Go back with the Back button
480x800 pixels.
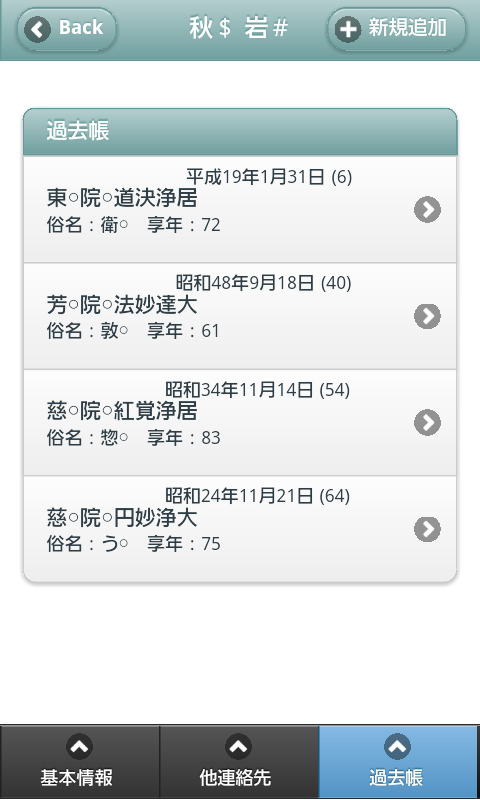point(67,29)
